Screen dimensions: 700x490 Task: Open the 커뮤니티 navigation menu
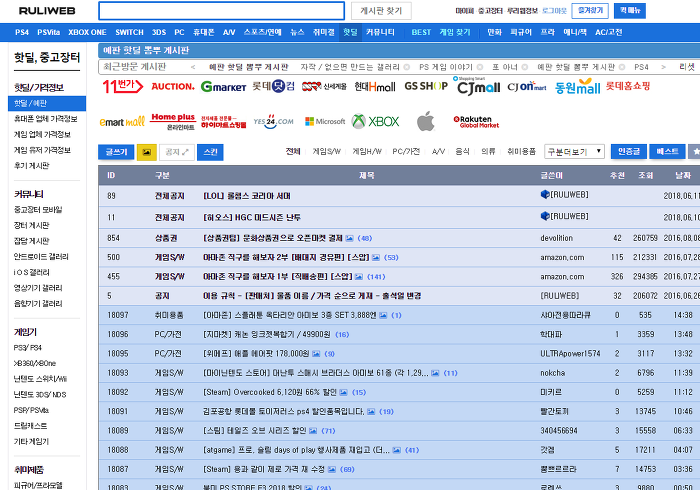click(380, 32)
